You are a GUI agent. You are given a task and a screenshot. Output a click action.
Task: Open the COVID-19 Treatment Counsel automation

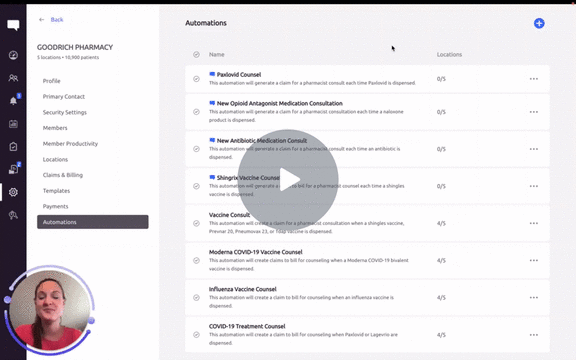click(247, 326)
